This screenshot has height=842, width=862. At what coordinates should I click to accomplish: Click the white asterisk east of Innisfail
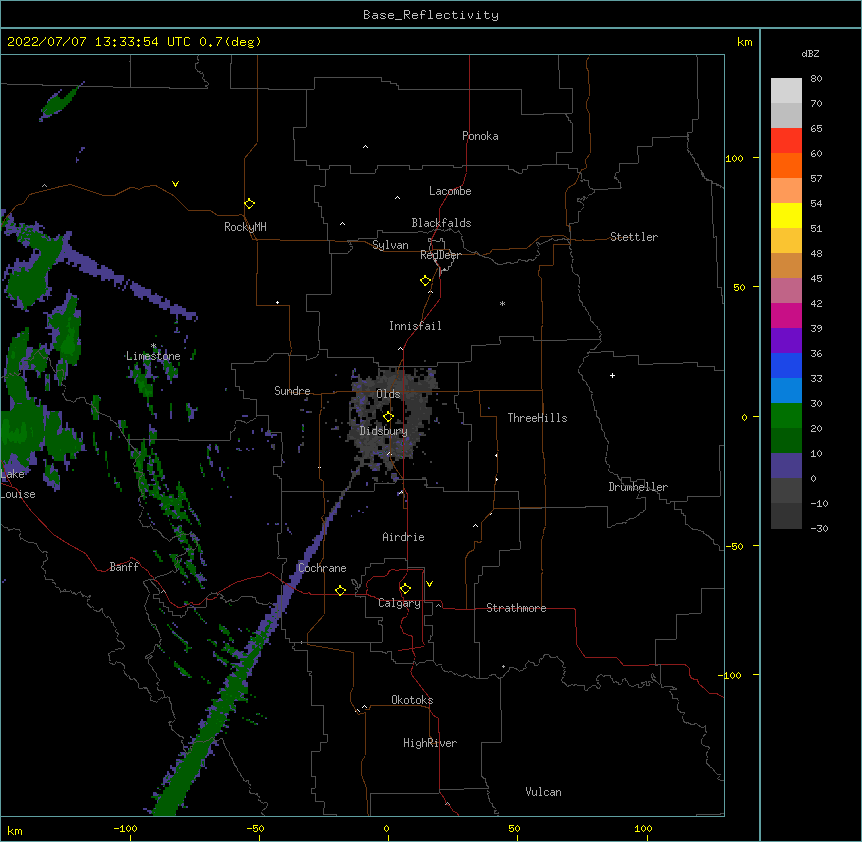pyautogui.click(x=502, y=303)
